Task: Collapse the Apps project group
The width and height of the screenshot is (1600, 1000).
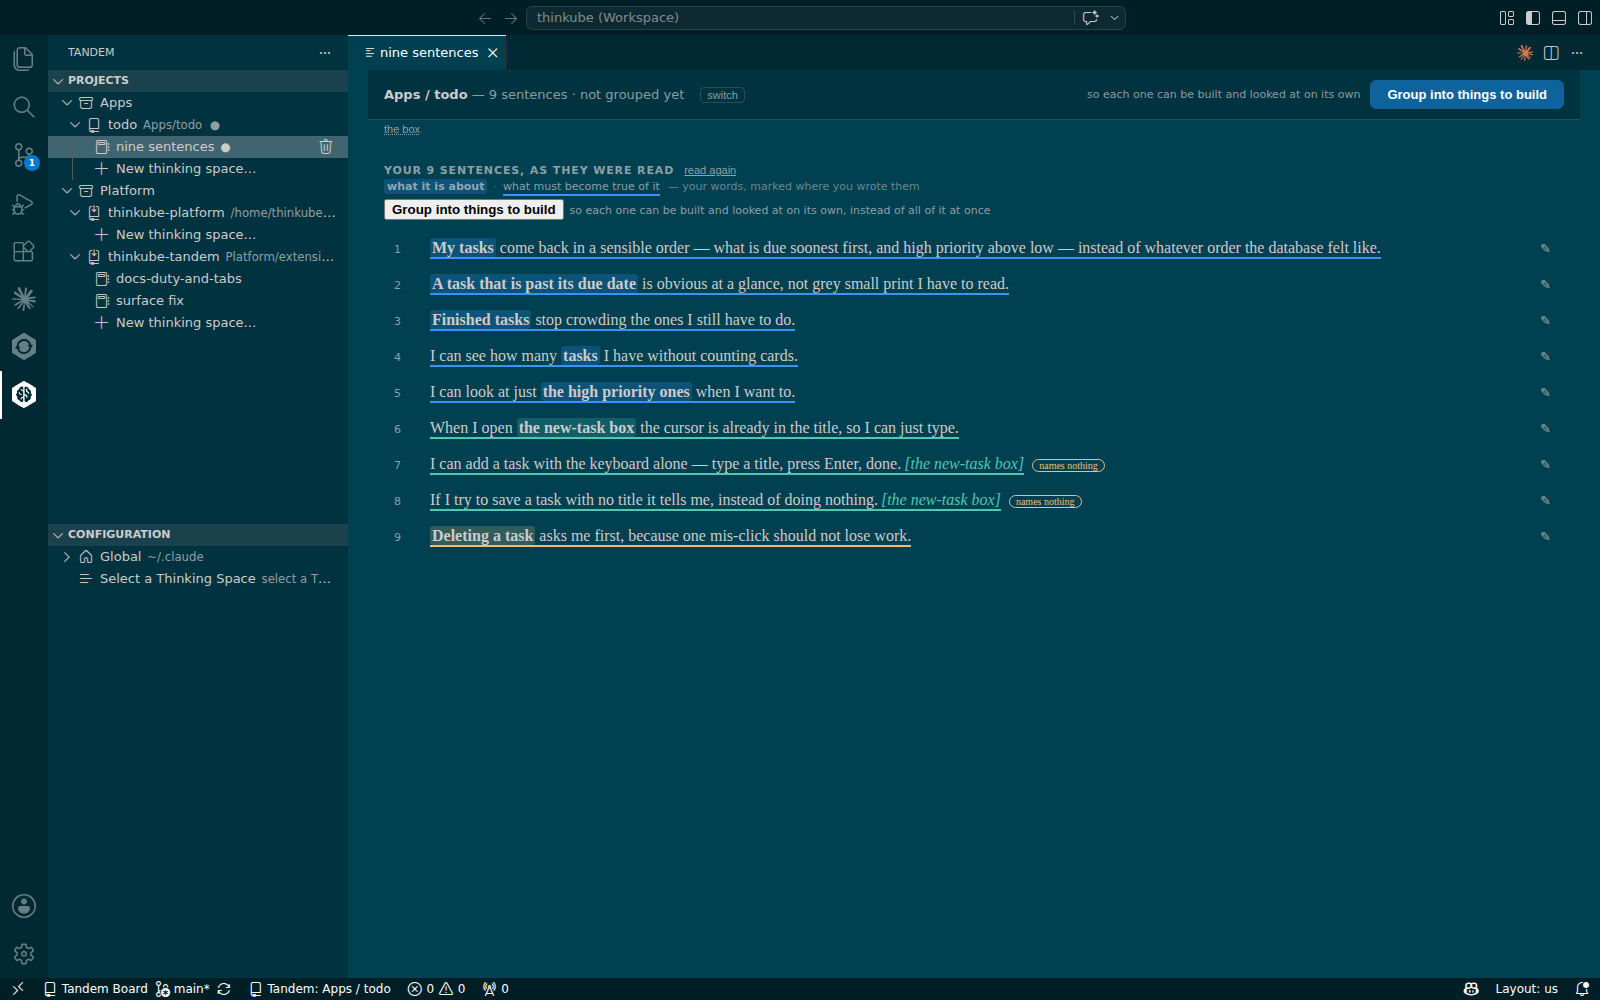Action: point(67,103)
